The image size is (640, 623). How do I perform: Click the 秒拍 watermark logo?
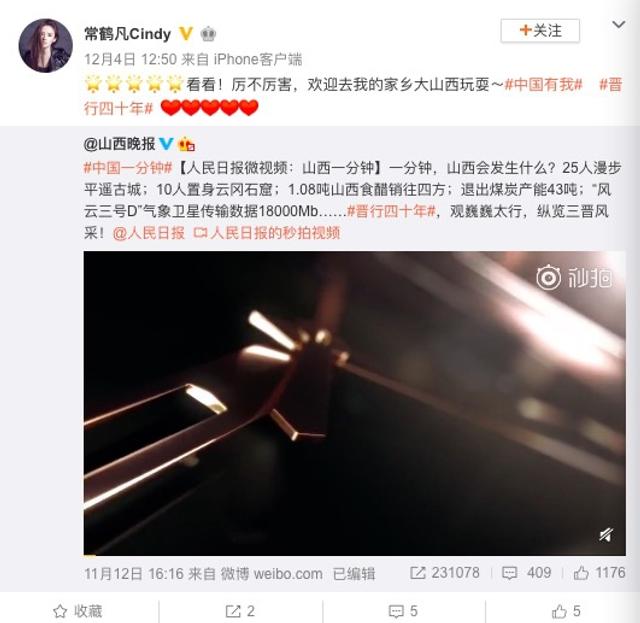pyautogui.click(x=575, y=278)
